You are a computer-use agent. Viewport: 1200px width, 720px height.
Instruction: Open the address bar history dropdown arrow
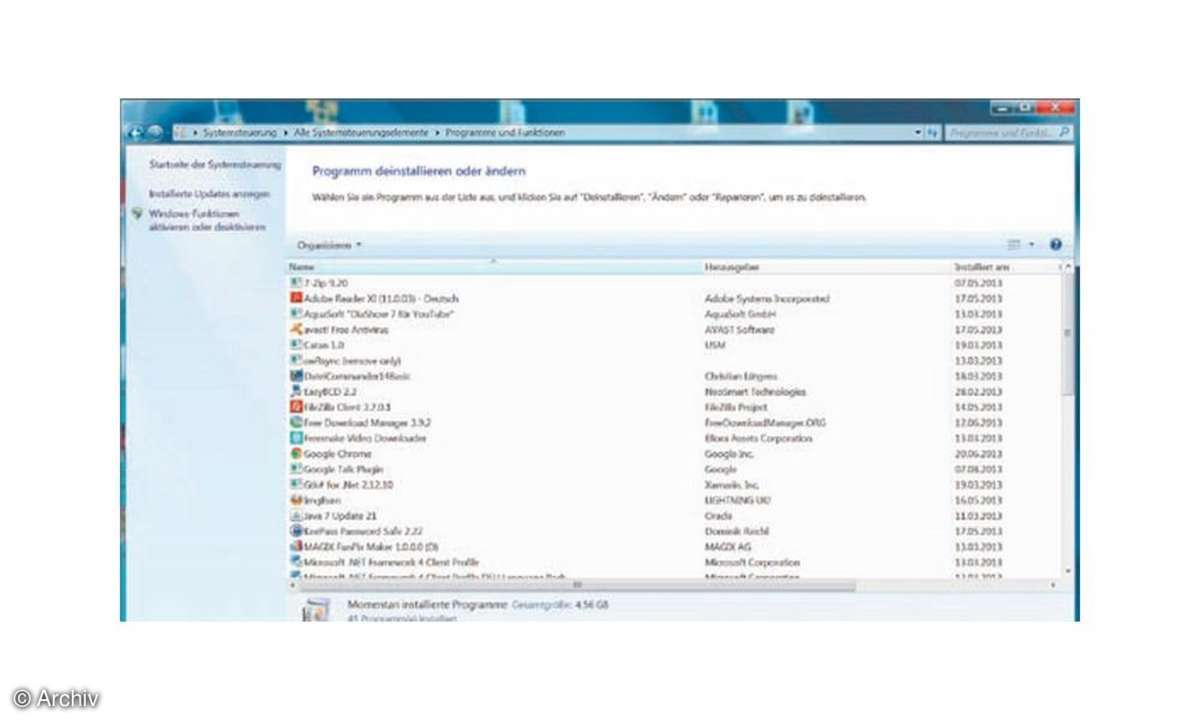click(x=918, y=132)
